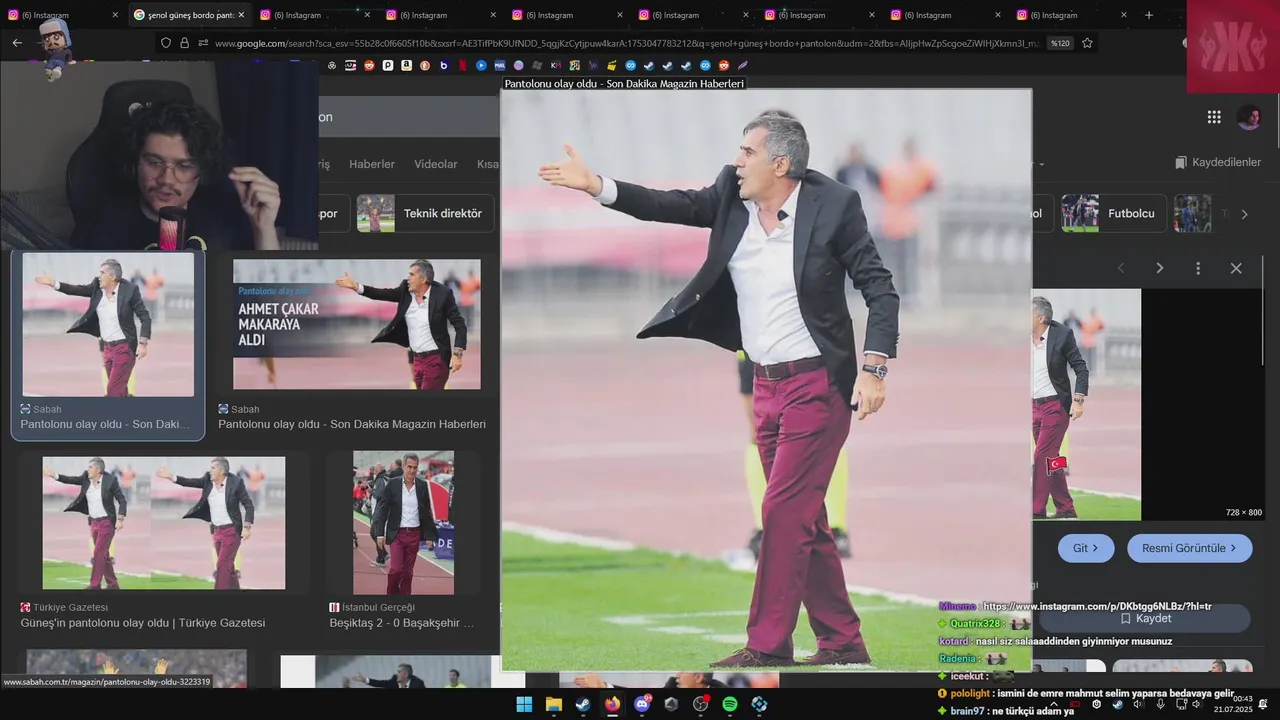Image resolution: width=1280 pixels, height=720 pixels.
Task: Open File Explorer from the taskbar
Action: pyautogui.click(x=554, y=704)
